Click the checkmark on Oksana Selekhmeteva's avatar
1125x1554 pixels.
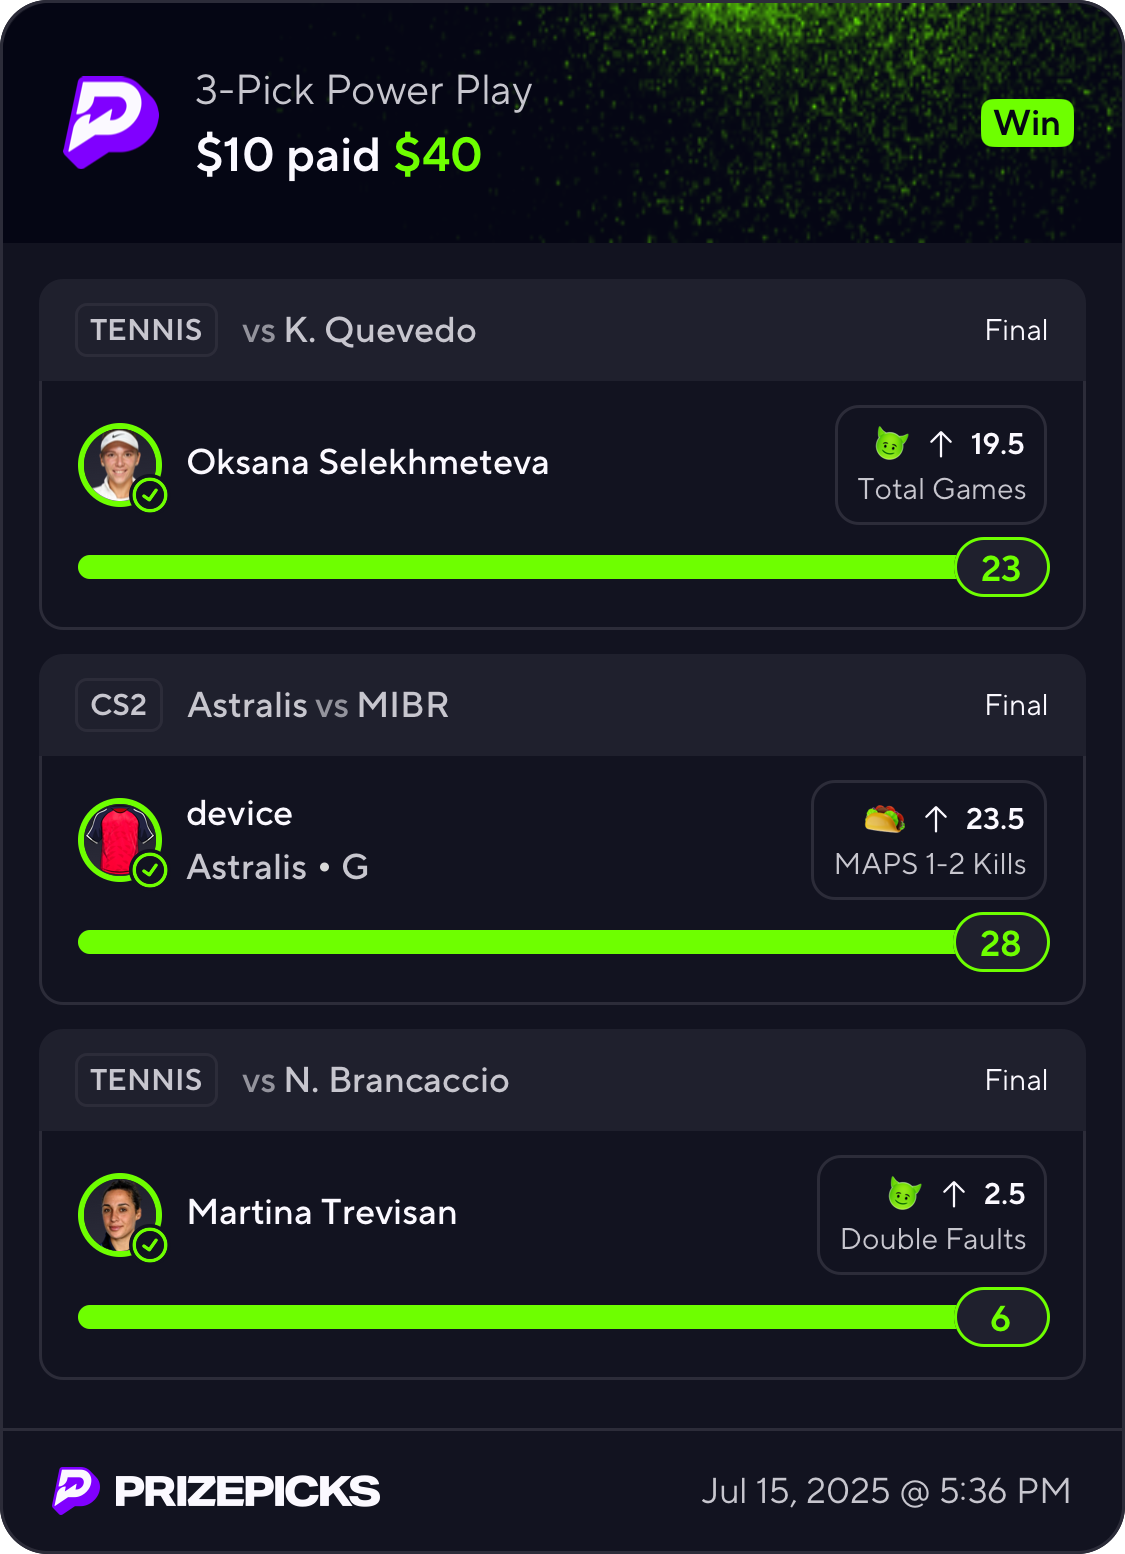(150, 495)
